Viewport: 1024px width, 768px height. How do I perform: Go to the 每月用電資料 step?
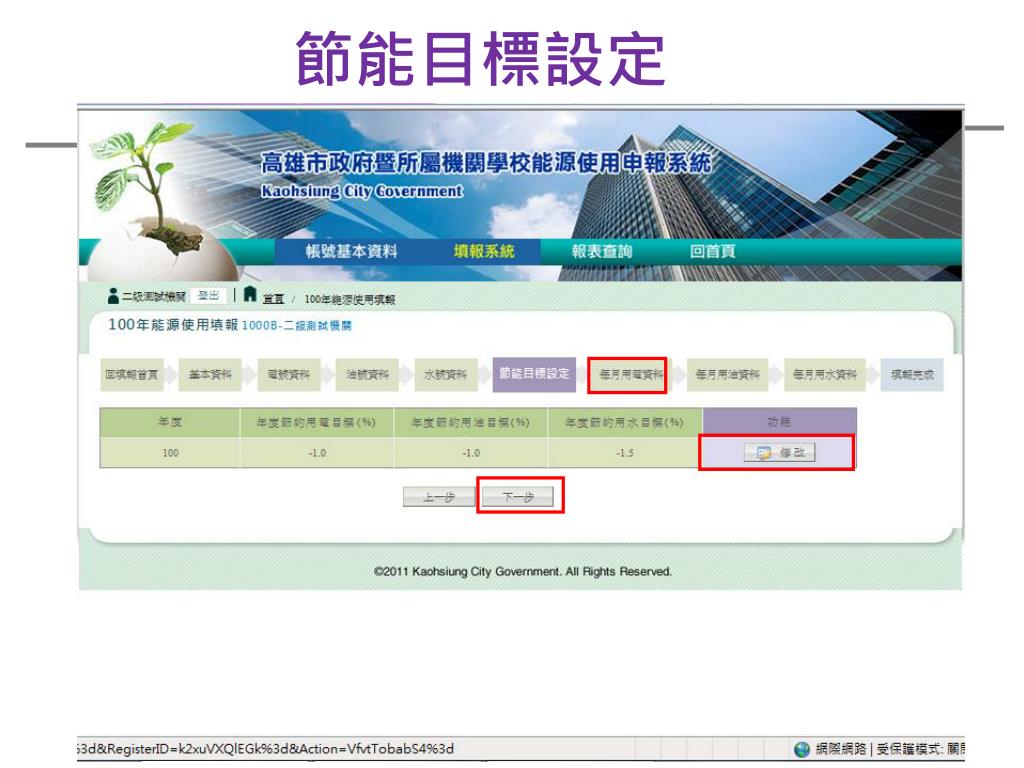630,375
